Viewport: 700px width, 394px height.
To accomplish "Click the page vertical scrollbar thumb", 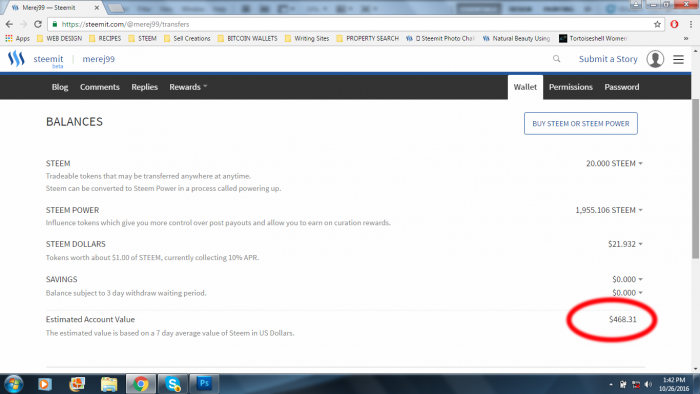I will pos(696,178).
